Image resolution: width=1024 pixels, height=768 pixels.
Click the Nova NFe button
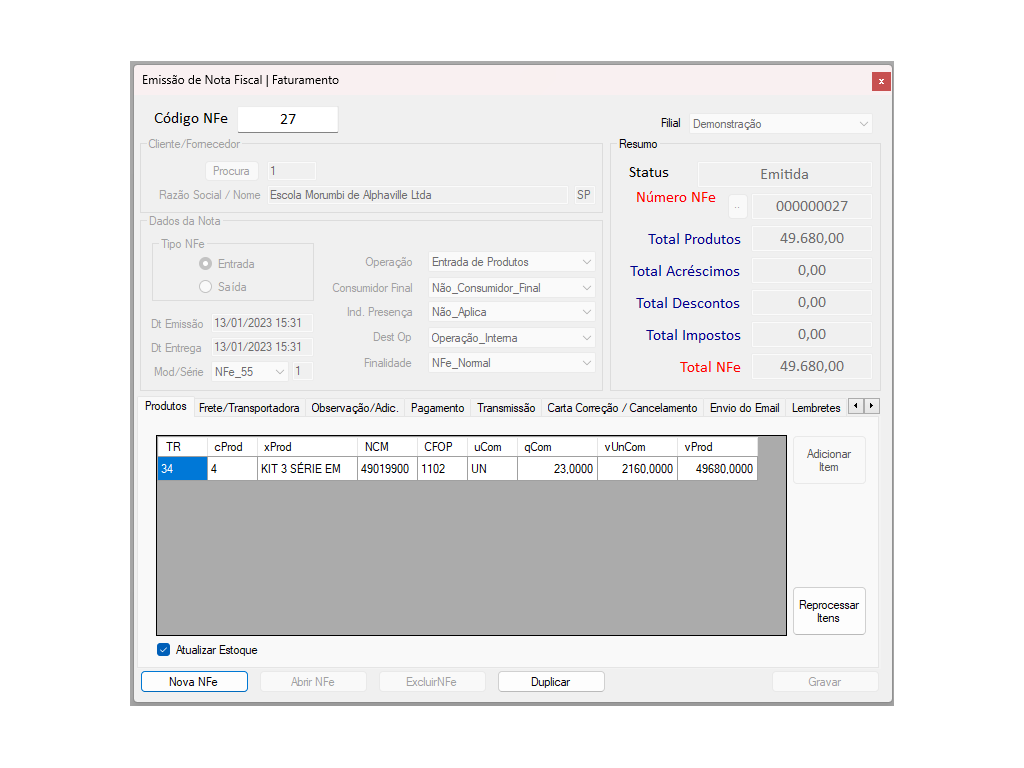[194, 682]
